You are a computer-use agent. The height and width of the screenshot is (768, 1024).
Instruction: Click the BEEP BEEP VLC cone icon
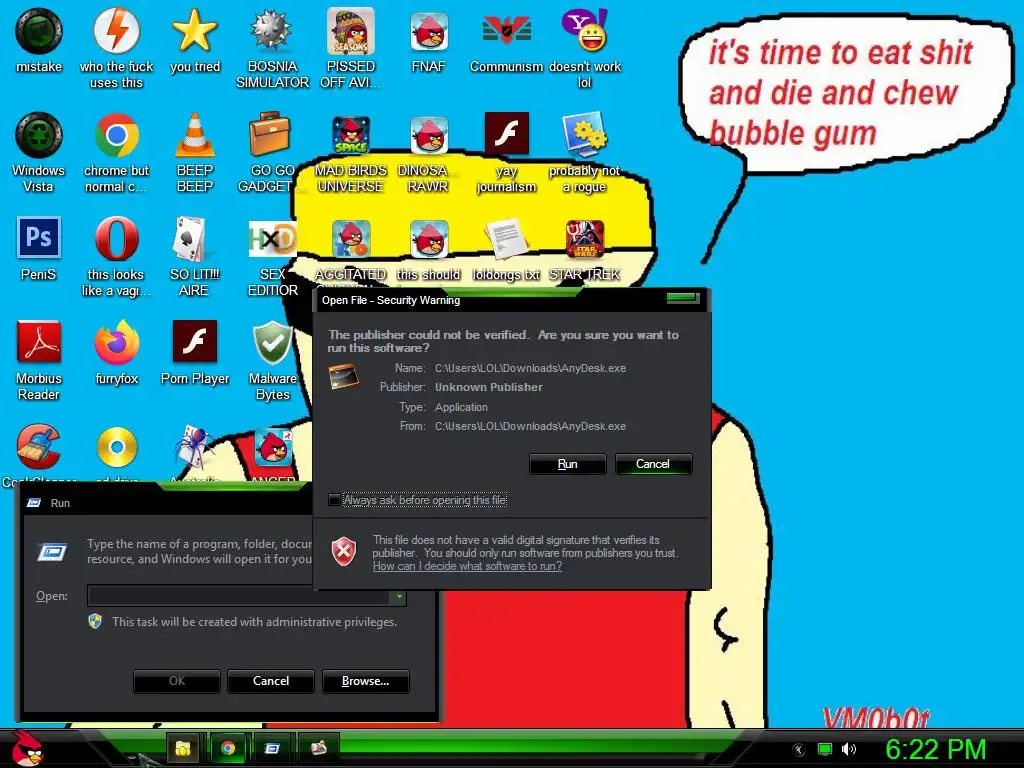tap(195, 135)
